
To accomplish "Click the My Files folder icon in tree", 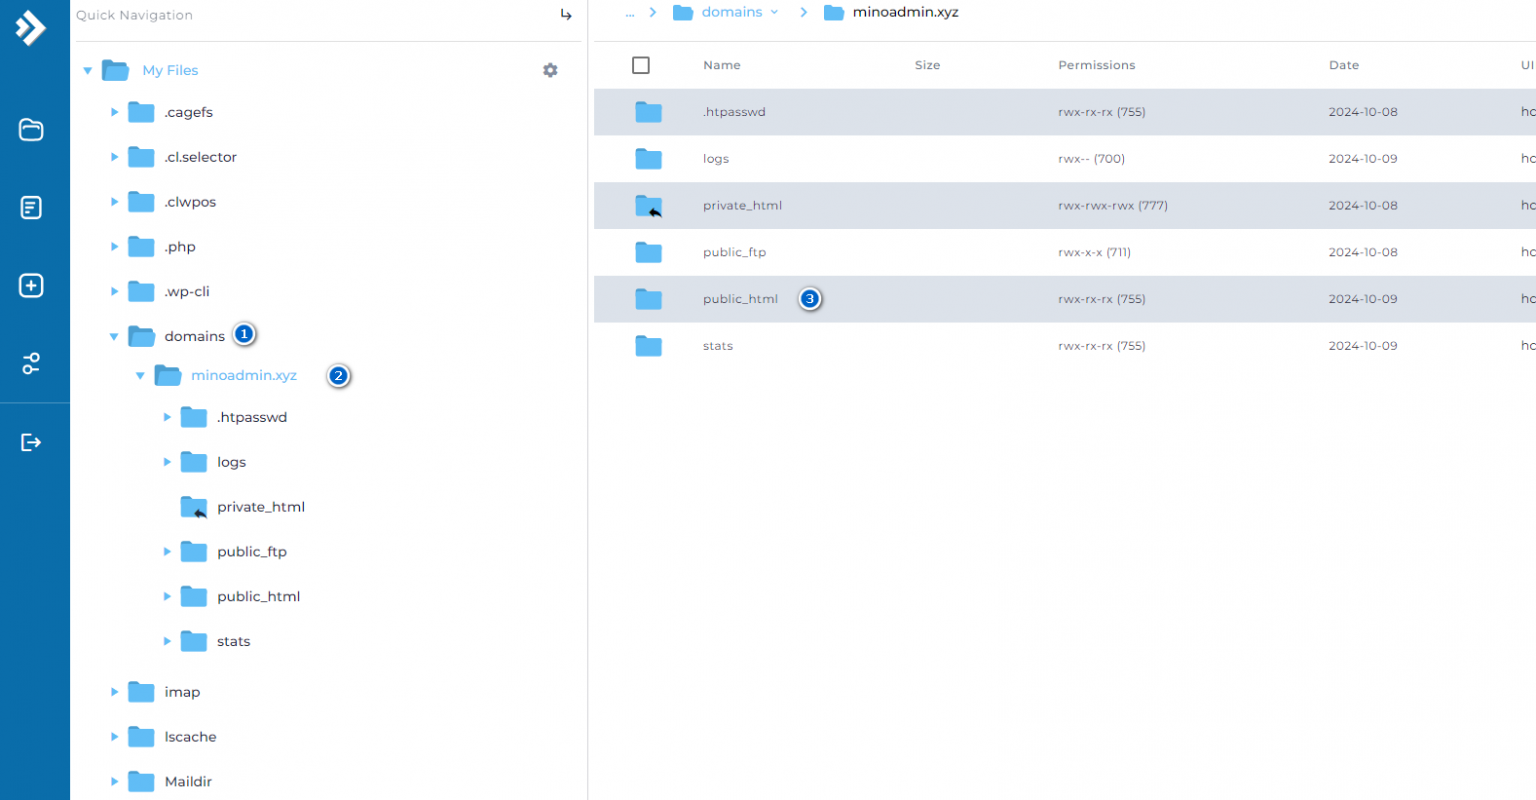I will [x=116, y=70].
